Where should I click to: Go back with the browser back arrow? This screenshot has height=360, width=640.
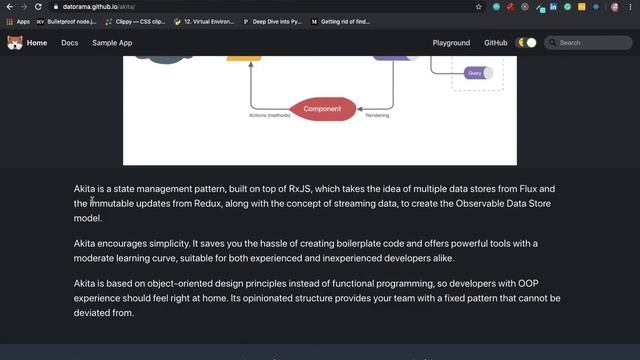(10, 7)
